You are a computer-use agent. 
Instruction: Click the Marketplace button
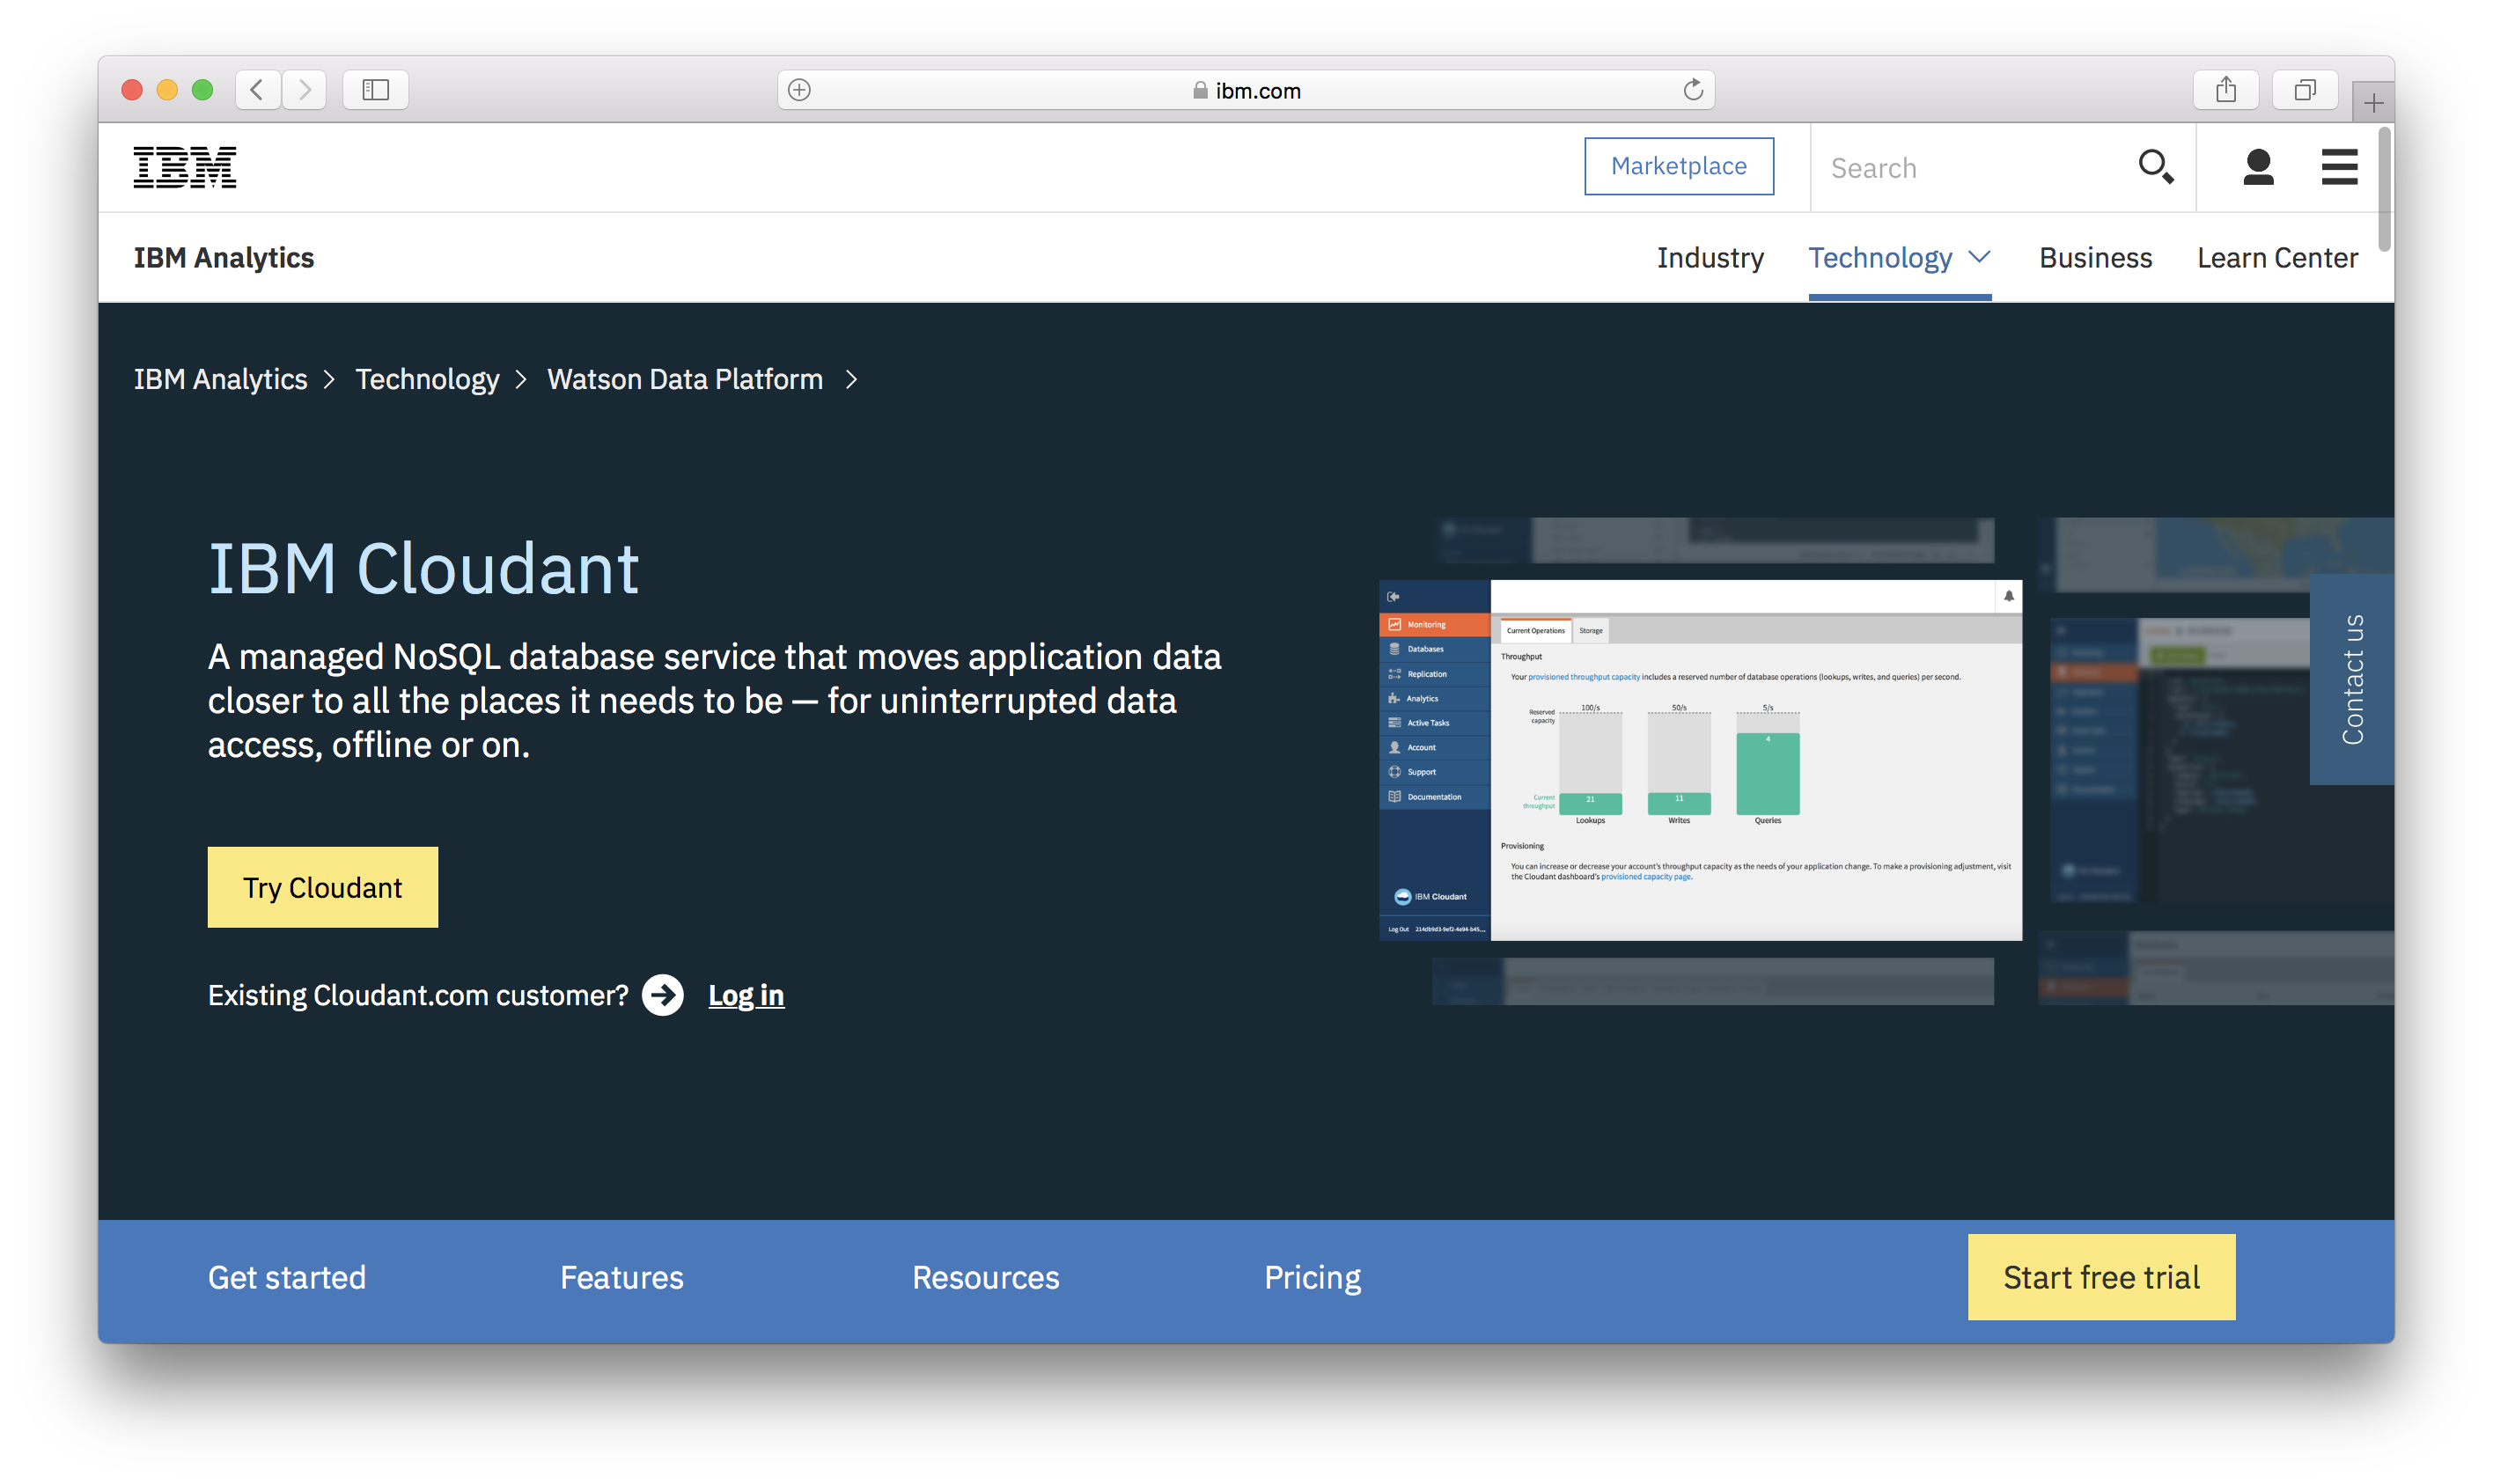(x=1678, y=166)
